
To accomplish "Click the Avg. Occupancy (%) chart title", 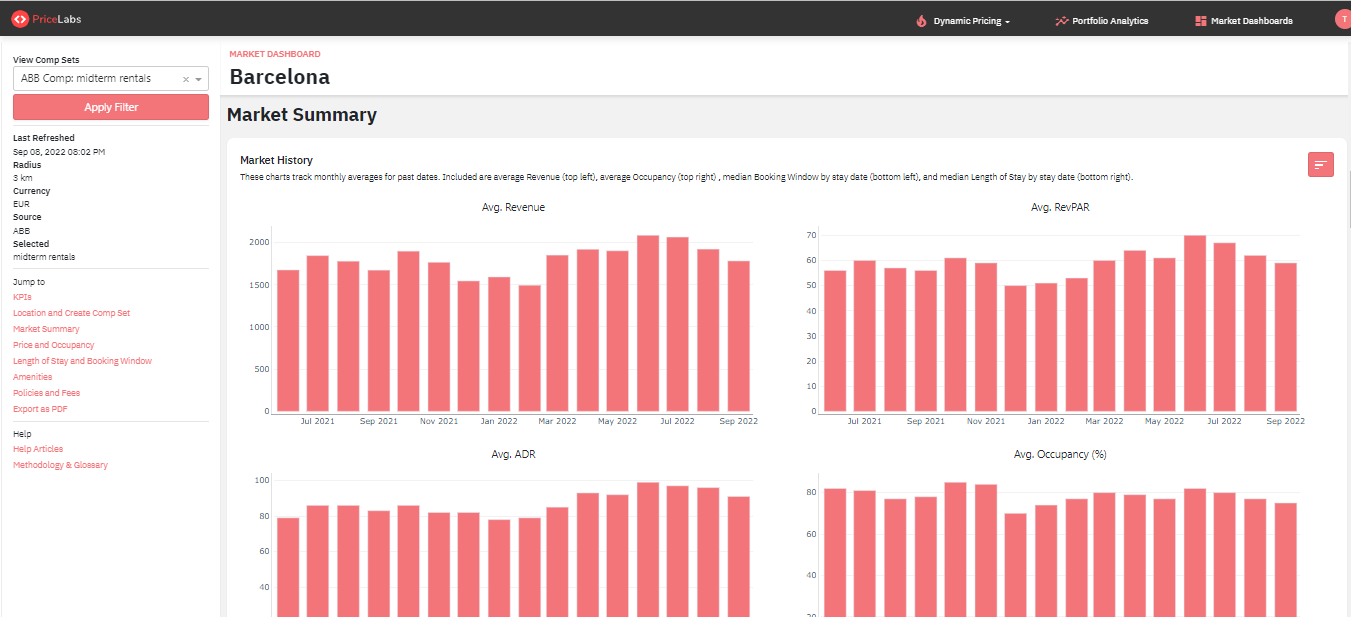I will [x=1060, y=454].
